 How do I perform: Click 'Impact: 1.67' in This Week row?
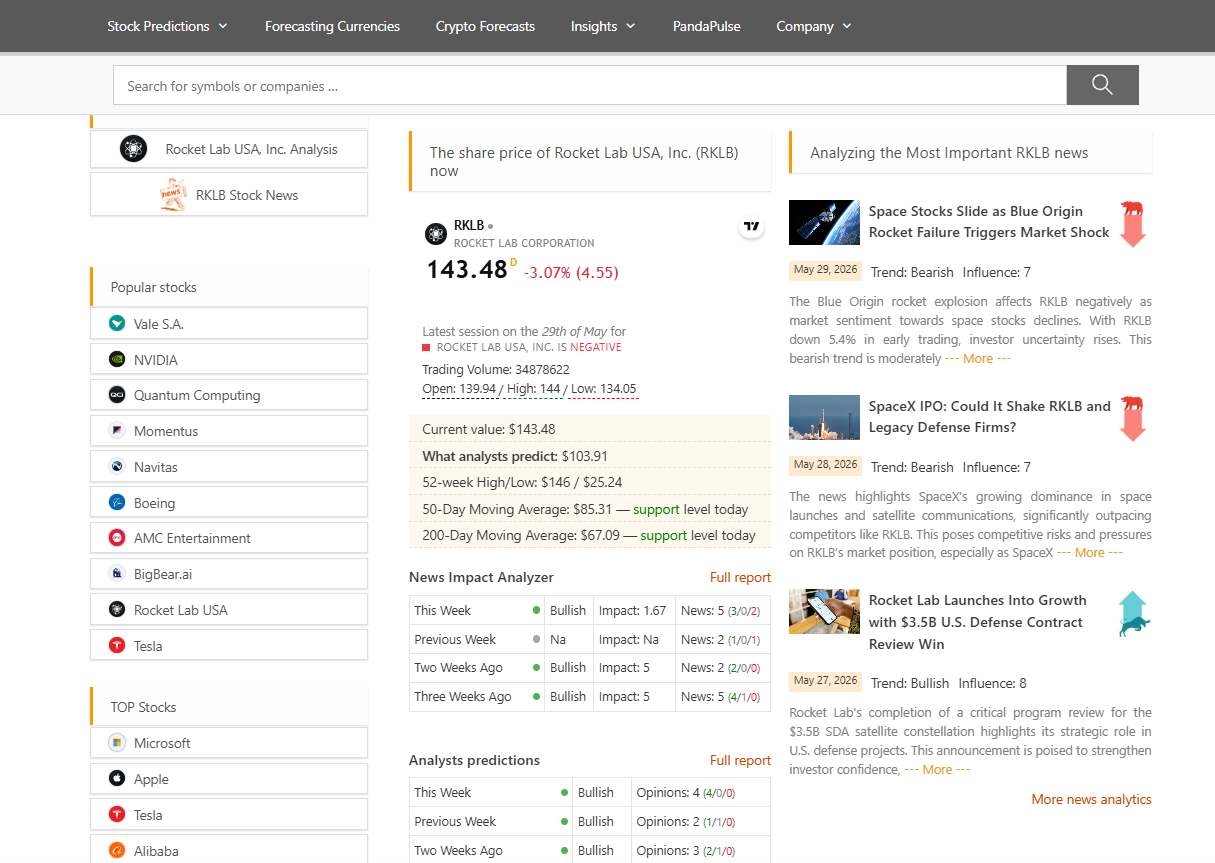click(632, 610)
